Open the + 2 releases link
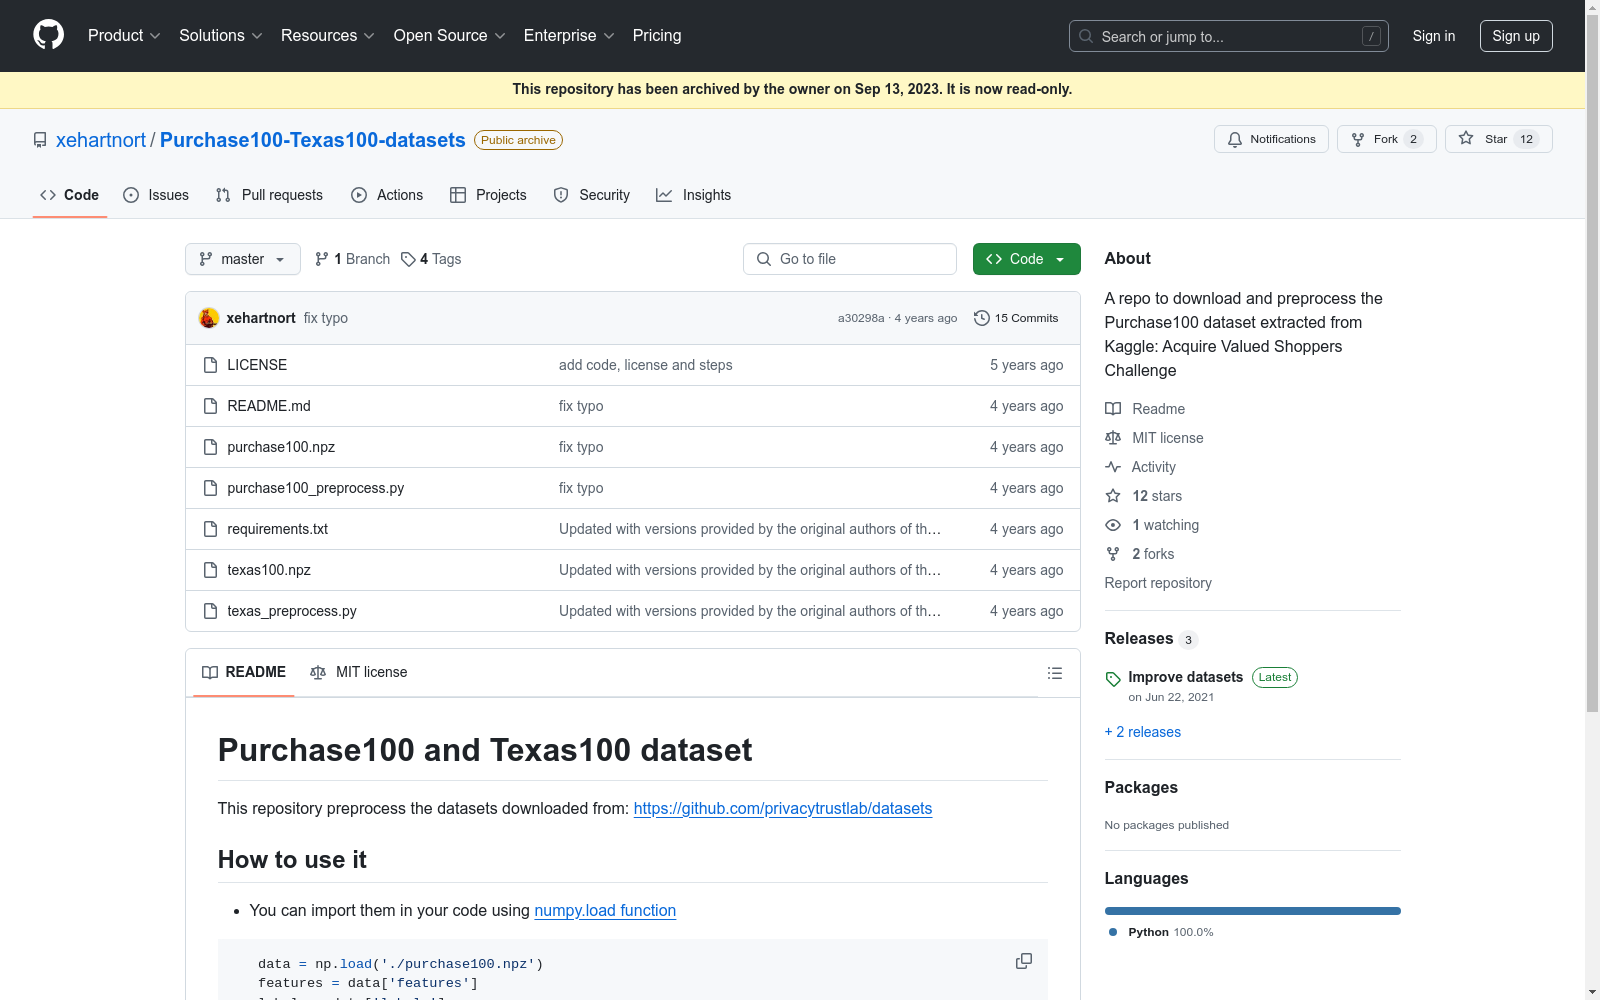1600x1000 pixels. coord(1143,732)
